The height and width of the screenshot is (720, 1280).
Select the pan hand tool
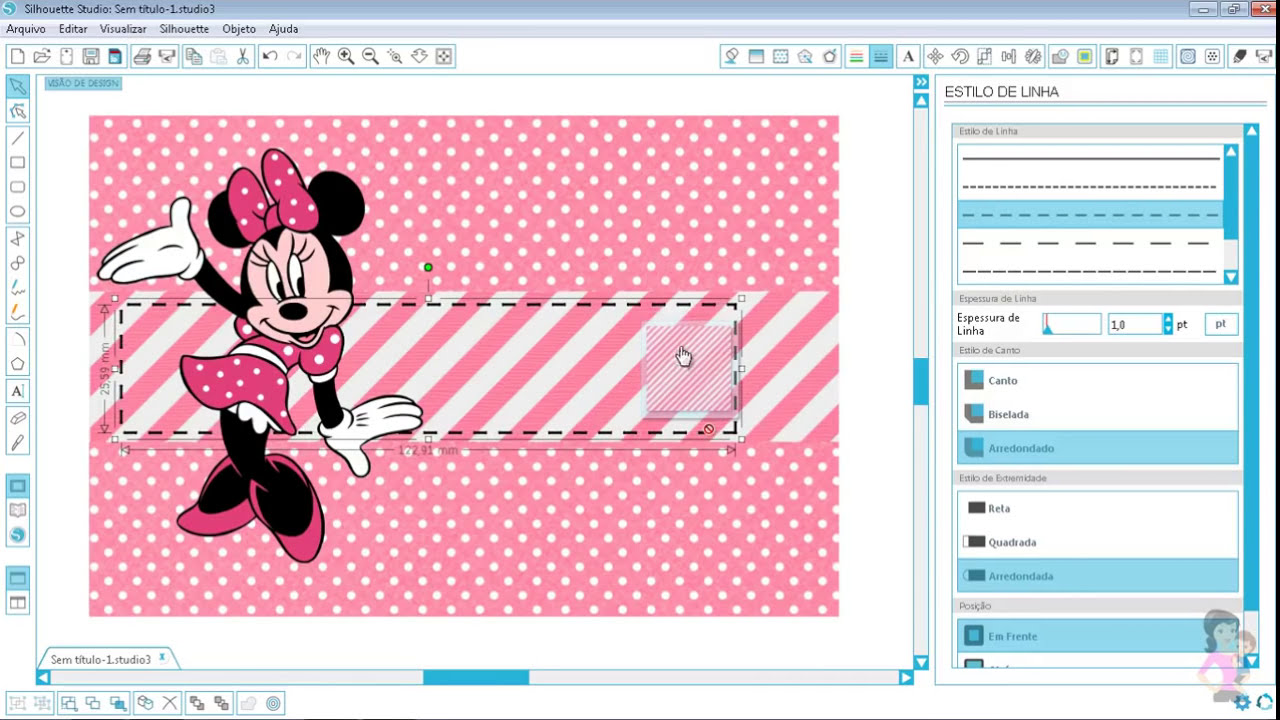click(321, 56)
